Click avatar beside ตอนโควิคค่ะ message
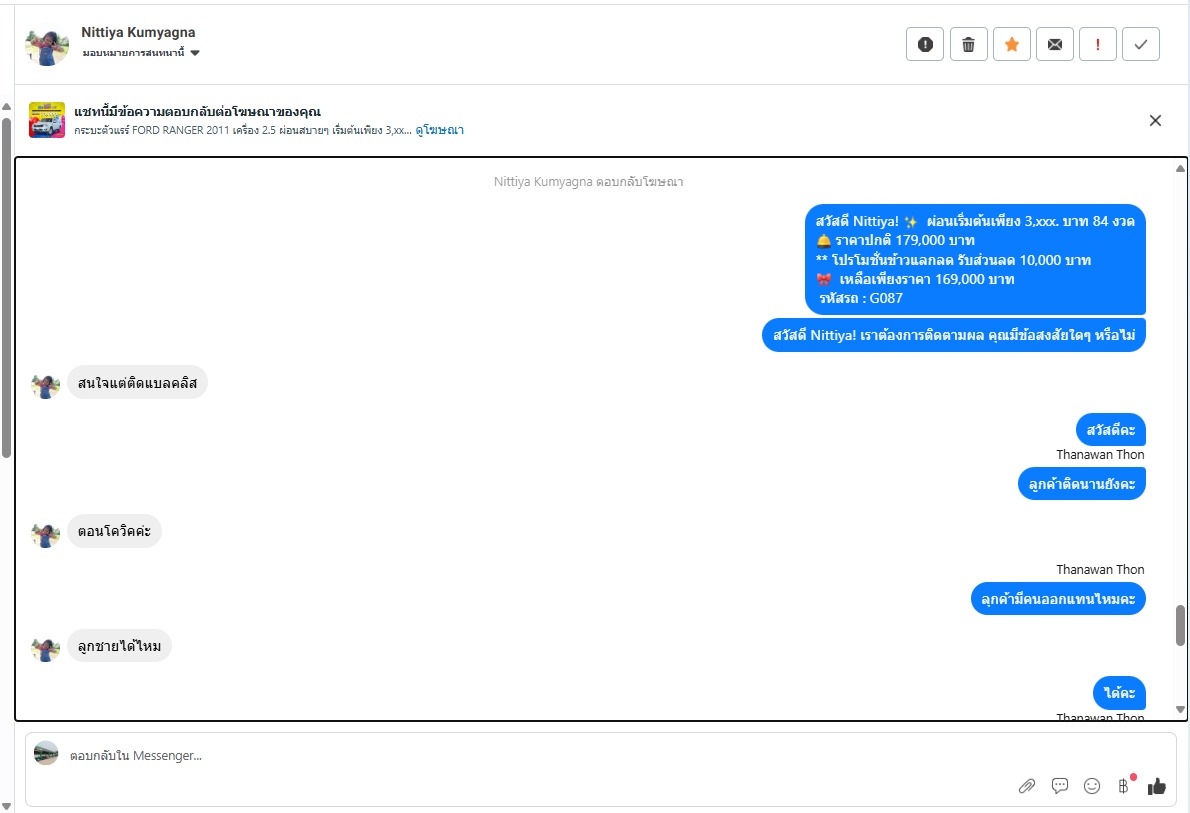 coord(46,534)
